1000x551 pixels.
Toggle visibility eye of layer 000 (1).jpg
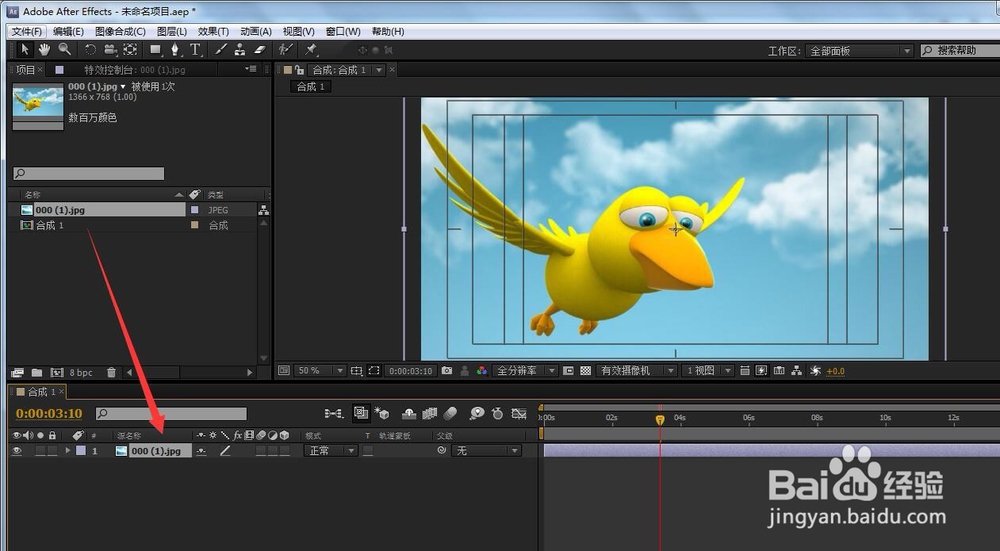[x=17, y=451]
